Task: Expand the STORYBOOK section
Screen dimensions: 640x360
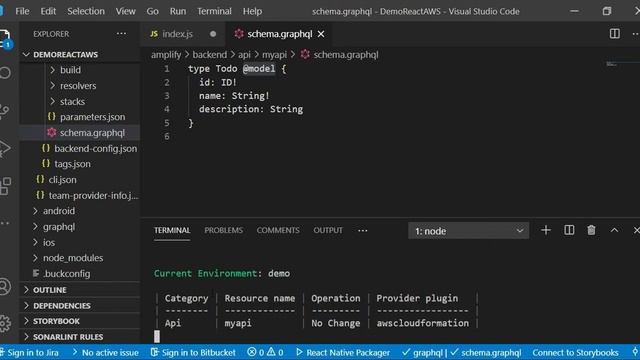Action: 80,321
